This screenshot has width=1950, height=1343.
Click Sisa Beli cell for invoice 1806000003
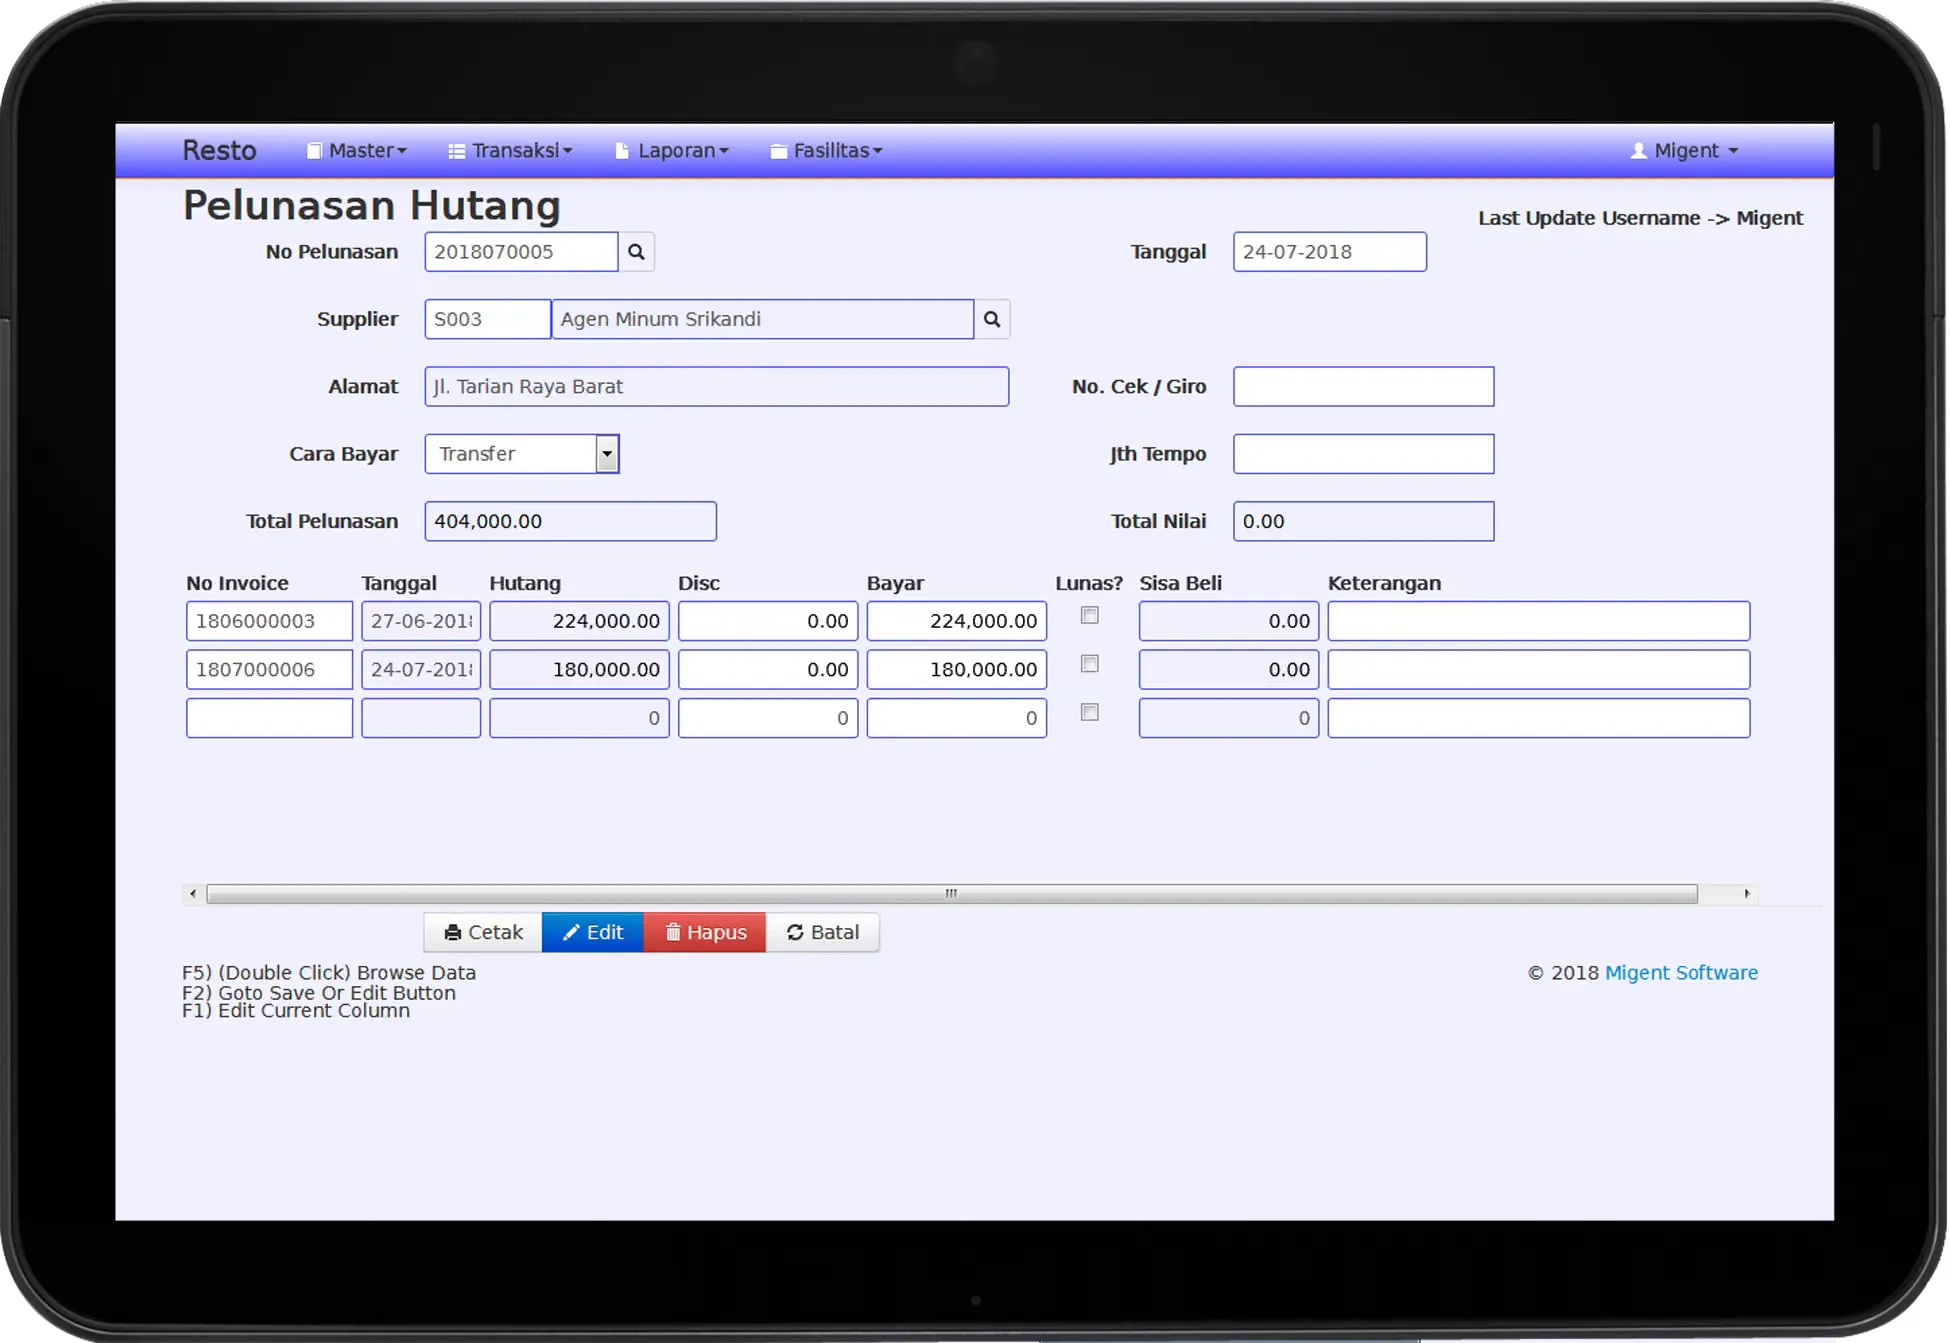point(1228,621)
